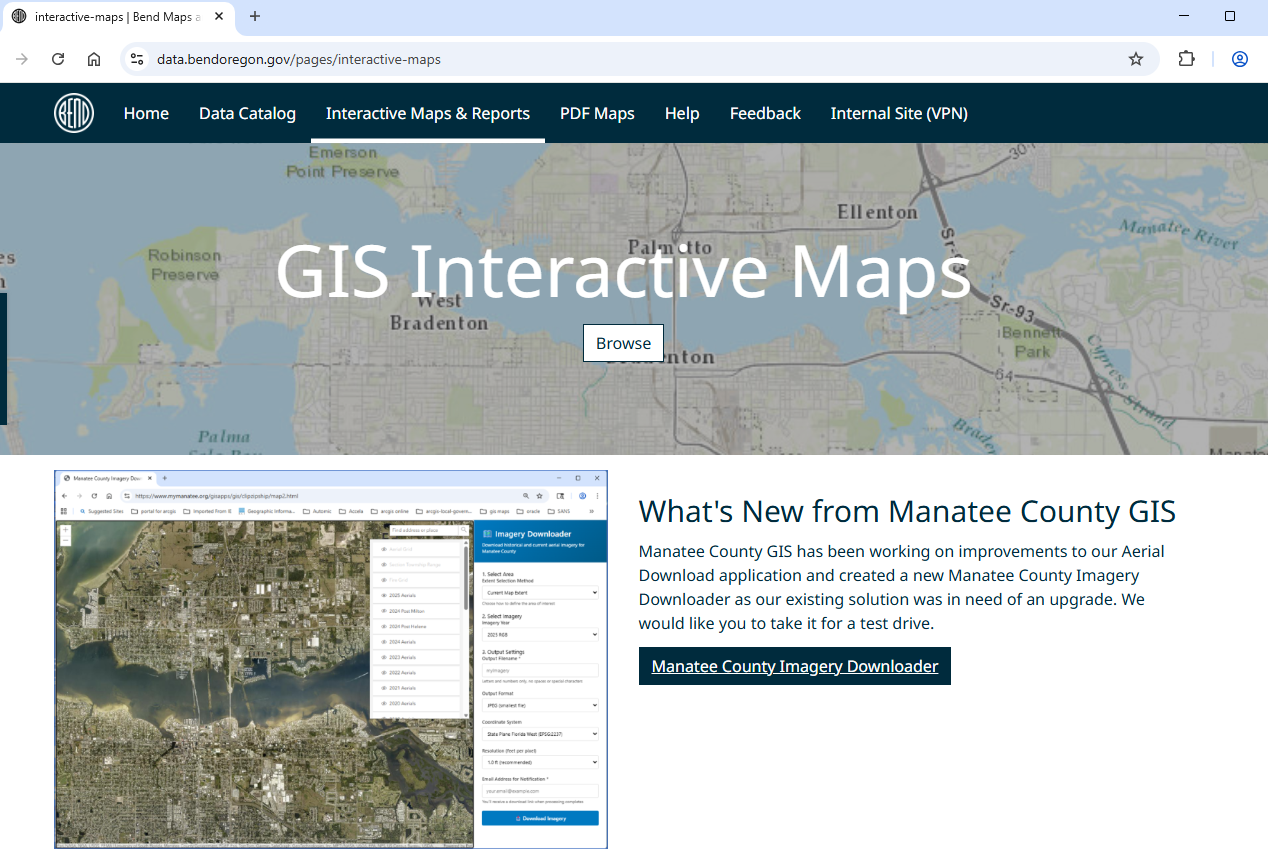Go to the PDF Maps page
The height and width of the screenshot is (867, 1268).
pyautogui.click(x=597, y=113)
